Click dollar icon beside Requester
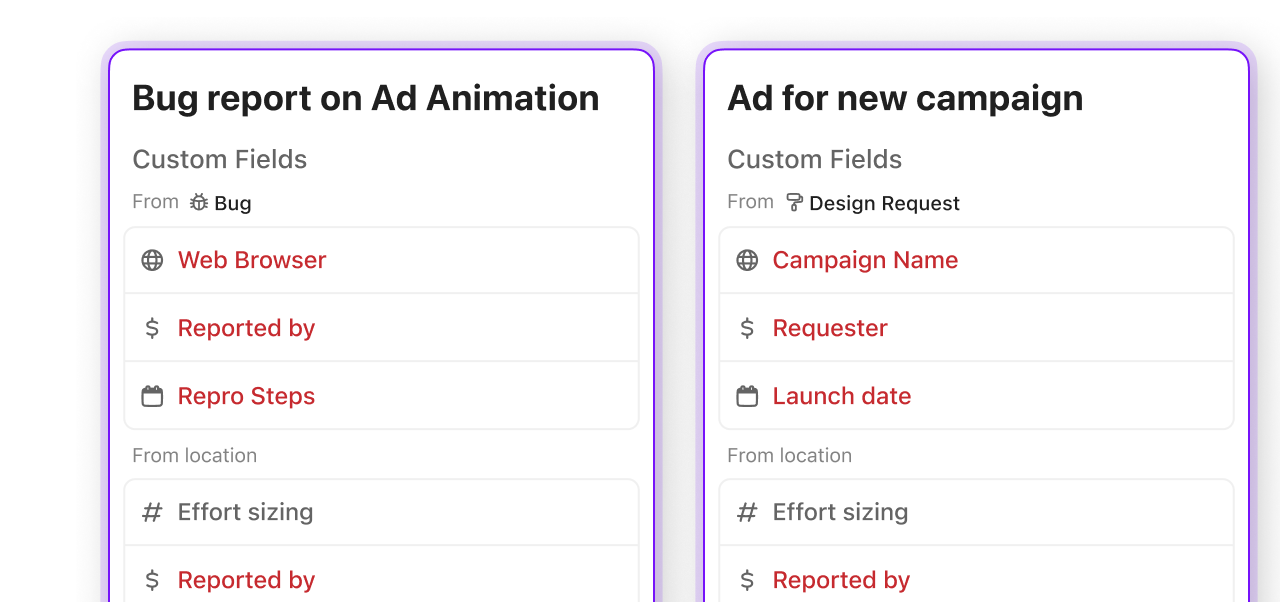Image resolution: width=1280 pixels, height=602 pixels. 747,328
